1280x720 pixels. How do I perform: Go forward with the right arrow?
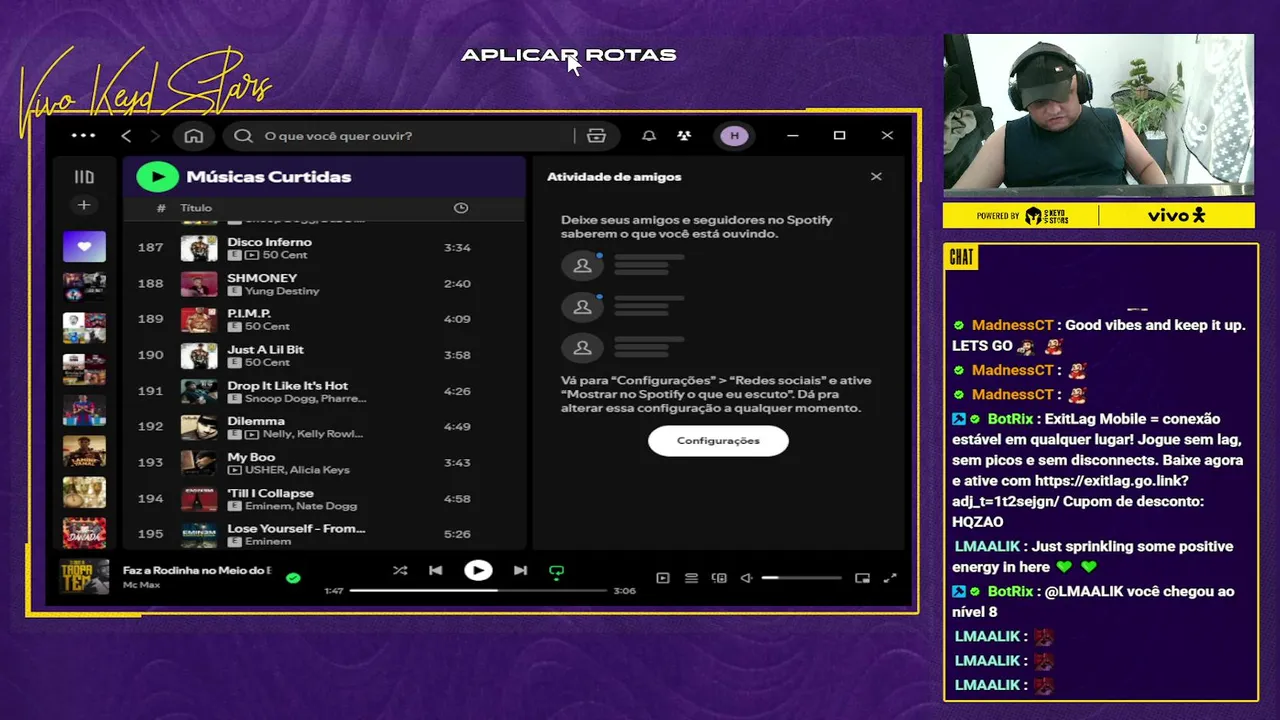pyautogui.click(x=155, y=136)
